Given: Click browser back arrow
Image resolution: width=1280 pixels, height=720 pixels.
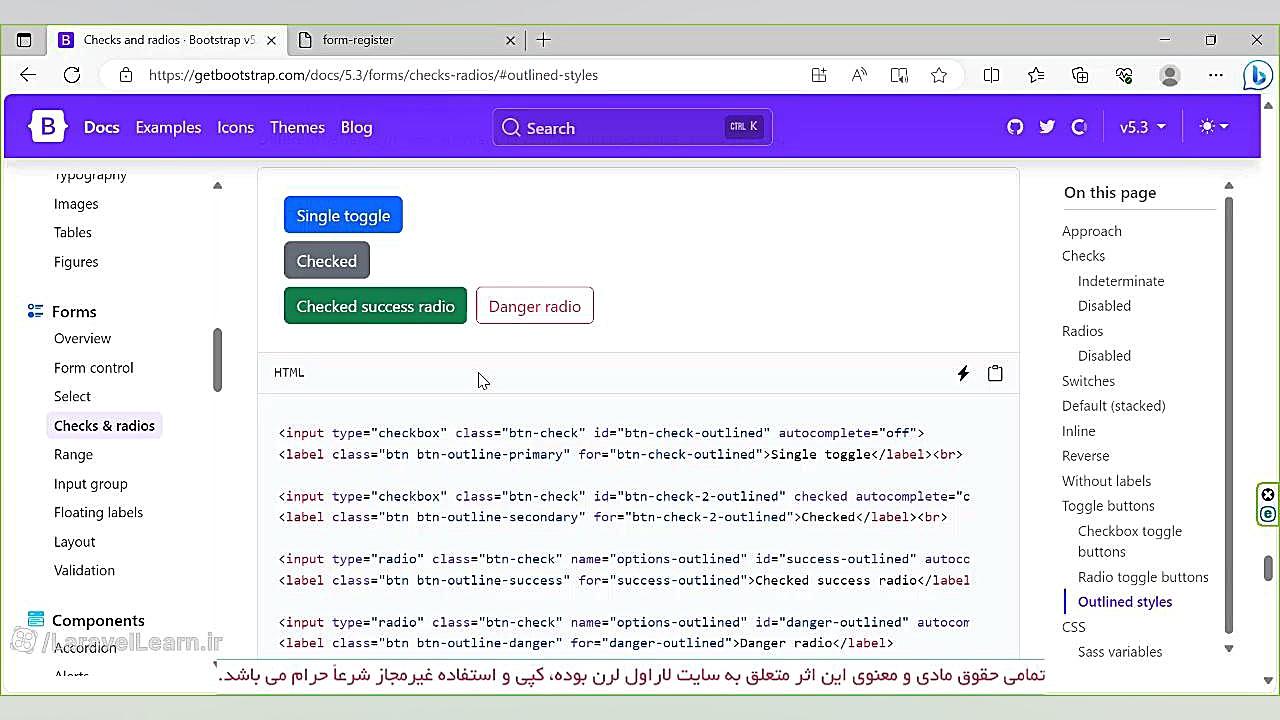Looking at the screenshot, I should [x=28, y=75].
